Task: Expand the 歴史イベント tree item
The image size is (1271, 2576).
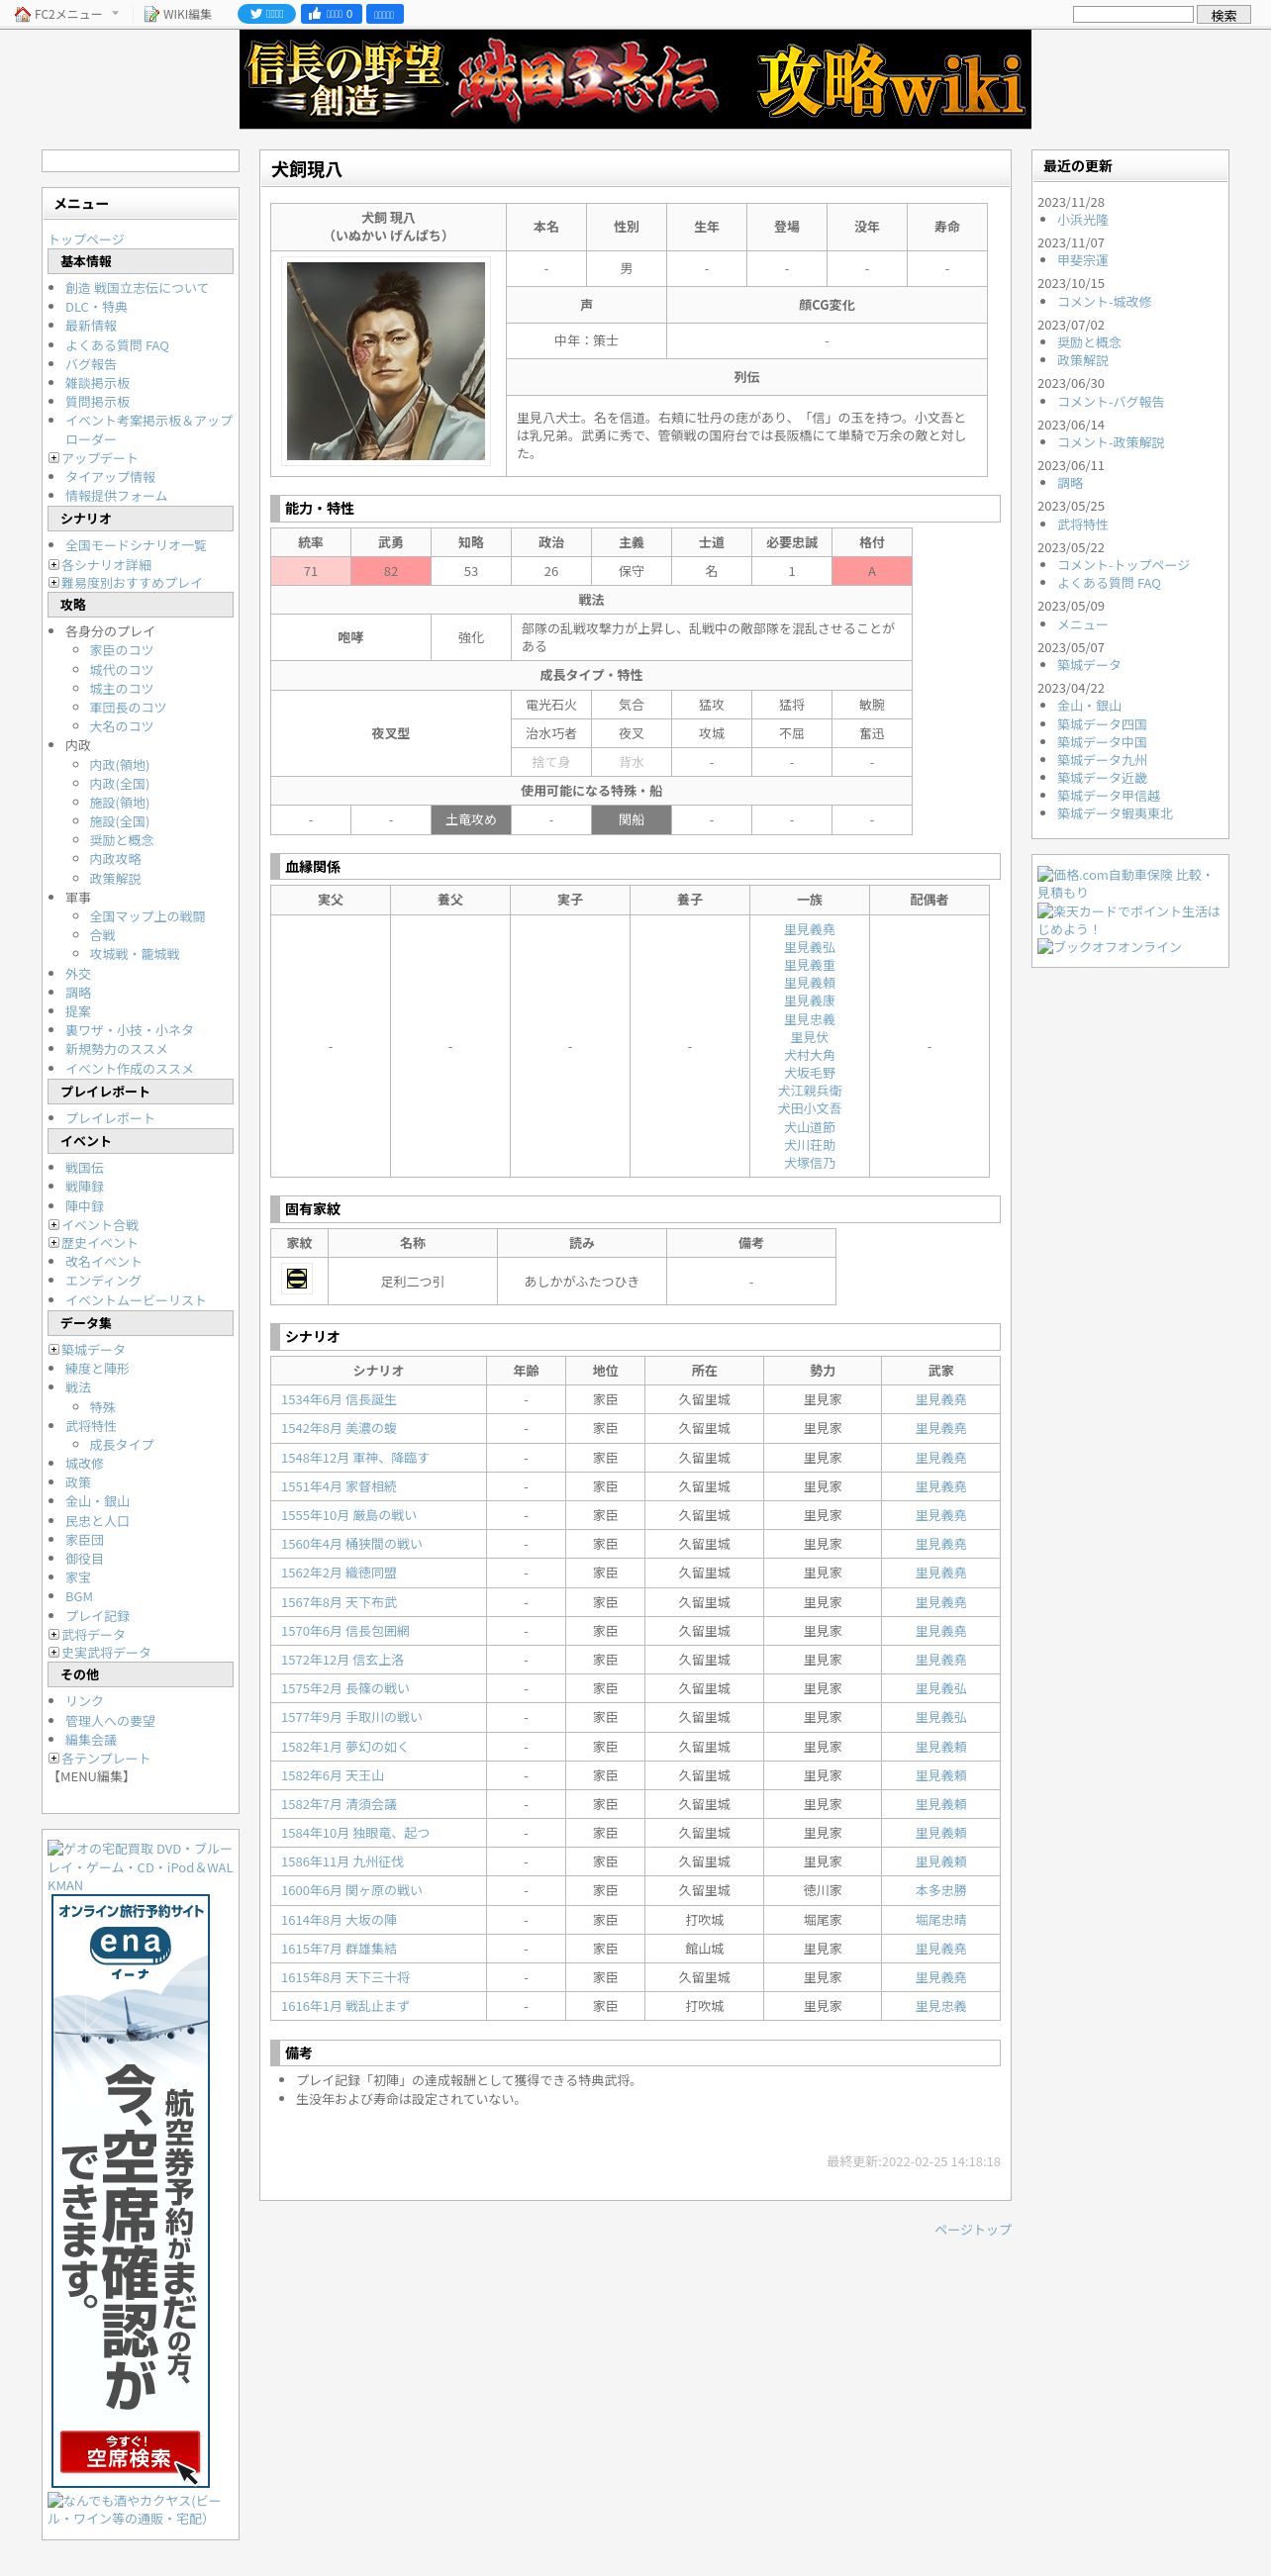Action: (x=54, y=1242)
